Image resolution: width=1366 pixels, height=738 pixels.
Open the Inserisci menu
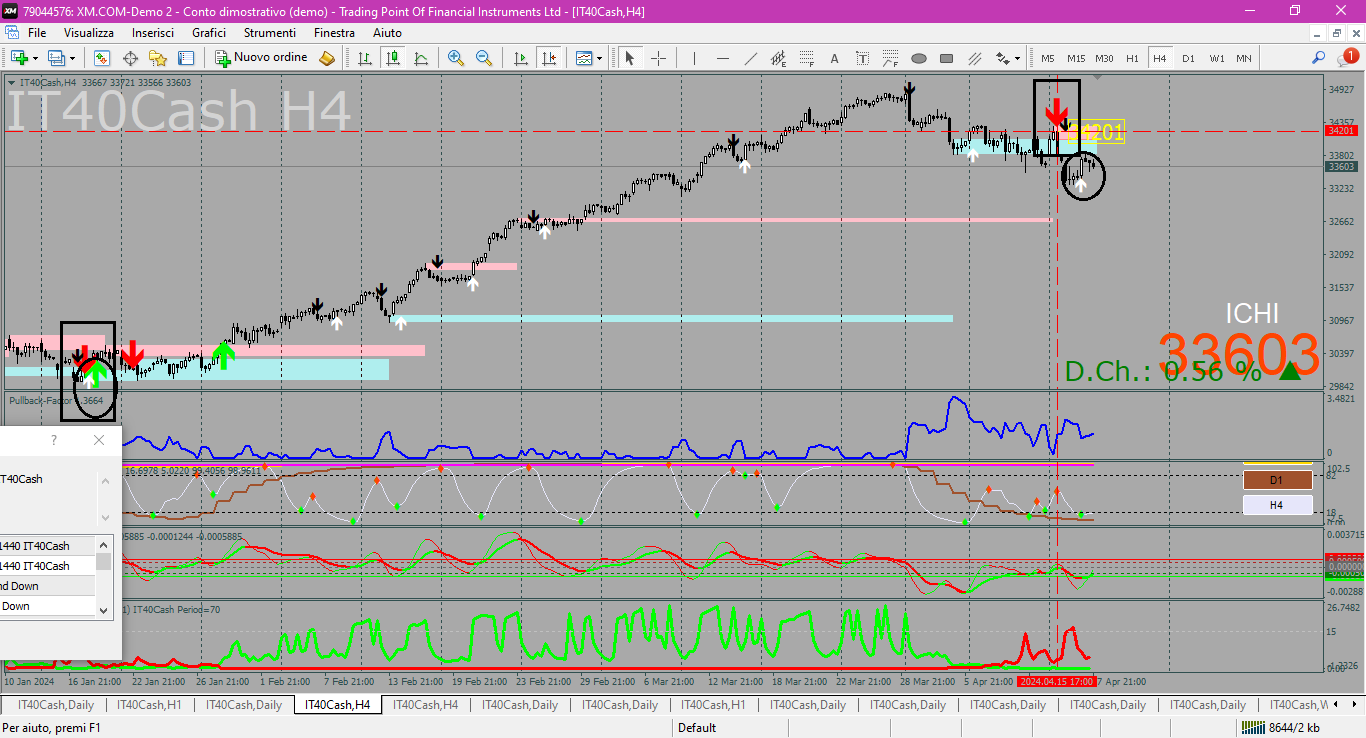(x=153, y=33)
